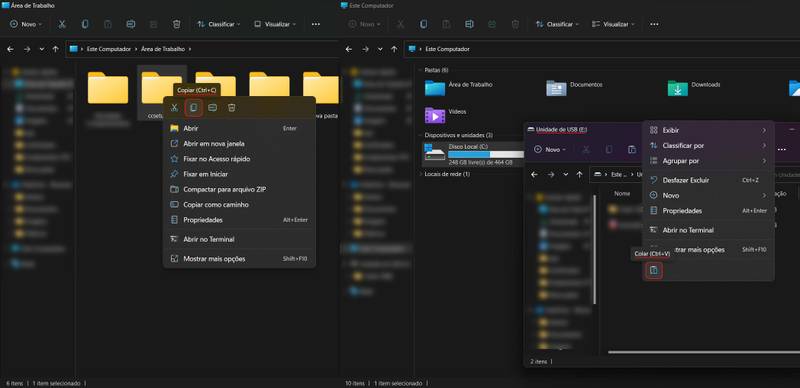Open recent locations dropdown in Área de Trabalho window
800x388 pixels.
[41, 49]
